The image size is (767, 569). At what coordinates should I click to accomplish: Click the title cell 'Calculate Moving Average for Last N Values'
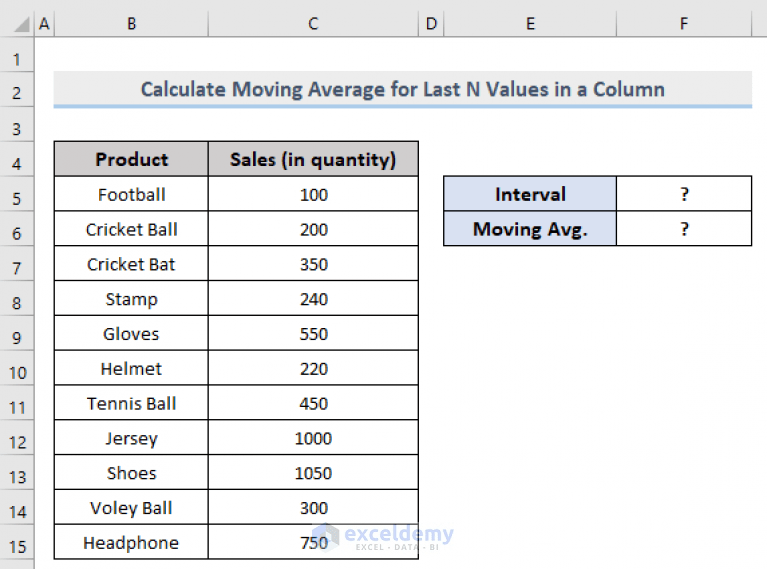[403, 89]
